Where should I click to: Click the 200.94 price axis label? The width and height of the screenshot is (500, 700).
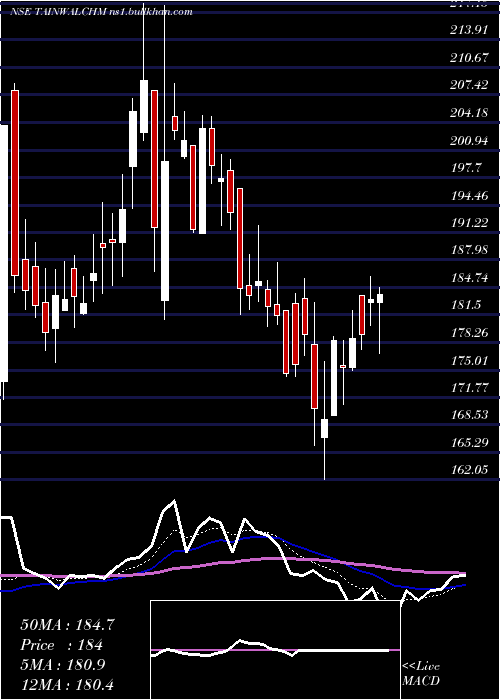(469, 140)
